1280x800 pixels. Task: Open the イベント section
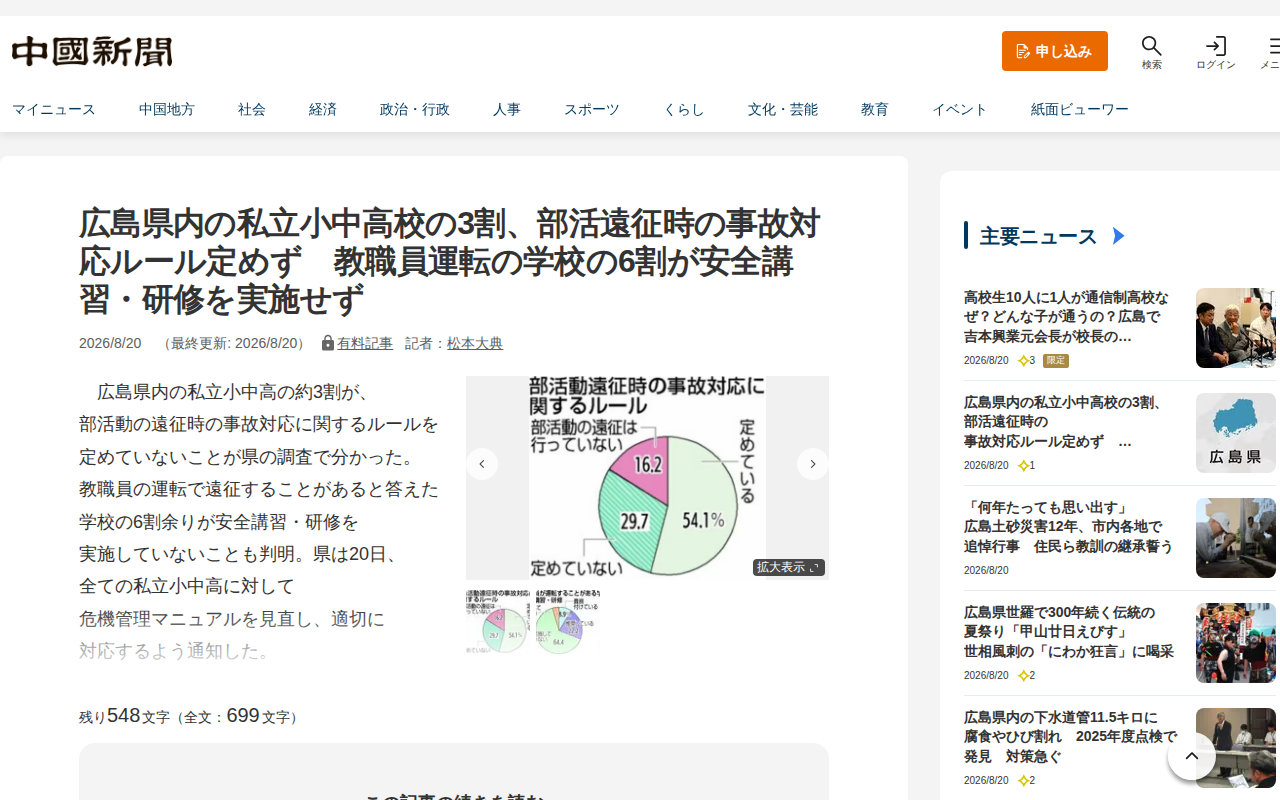coord(960,109)
